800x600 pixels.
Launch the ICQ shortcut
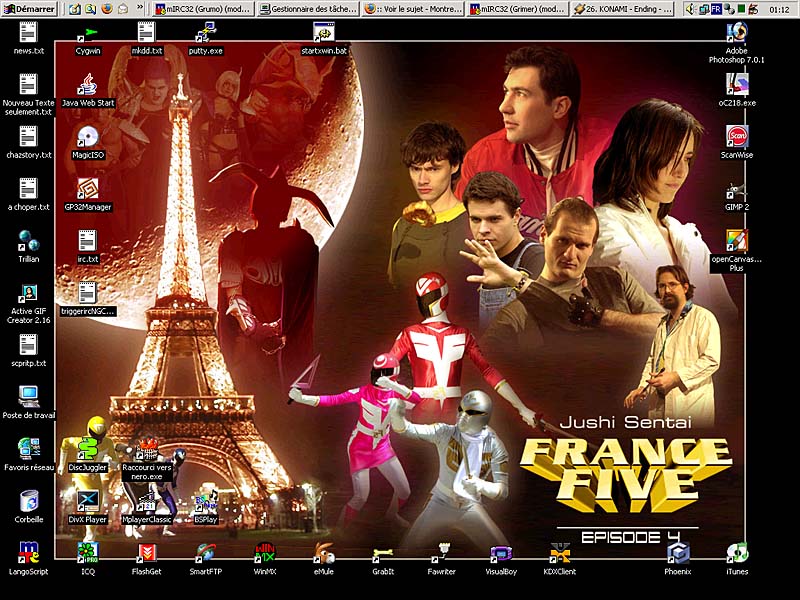88,559
